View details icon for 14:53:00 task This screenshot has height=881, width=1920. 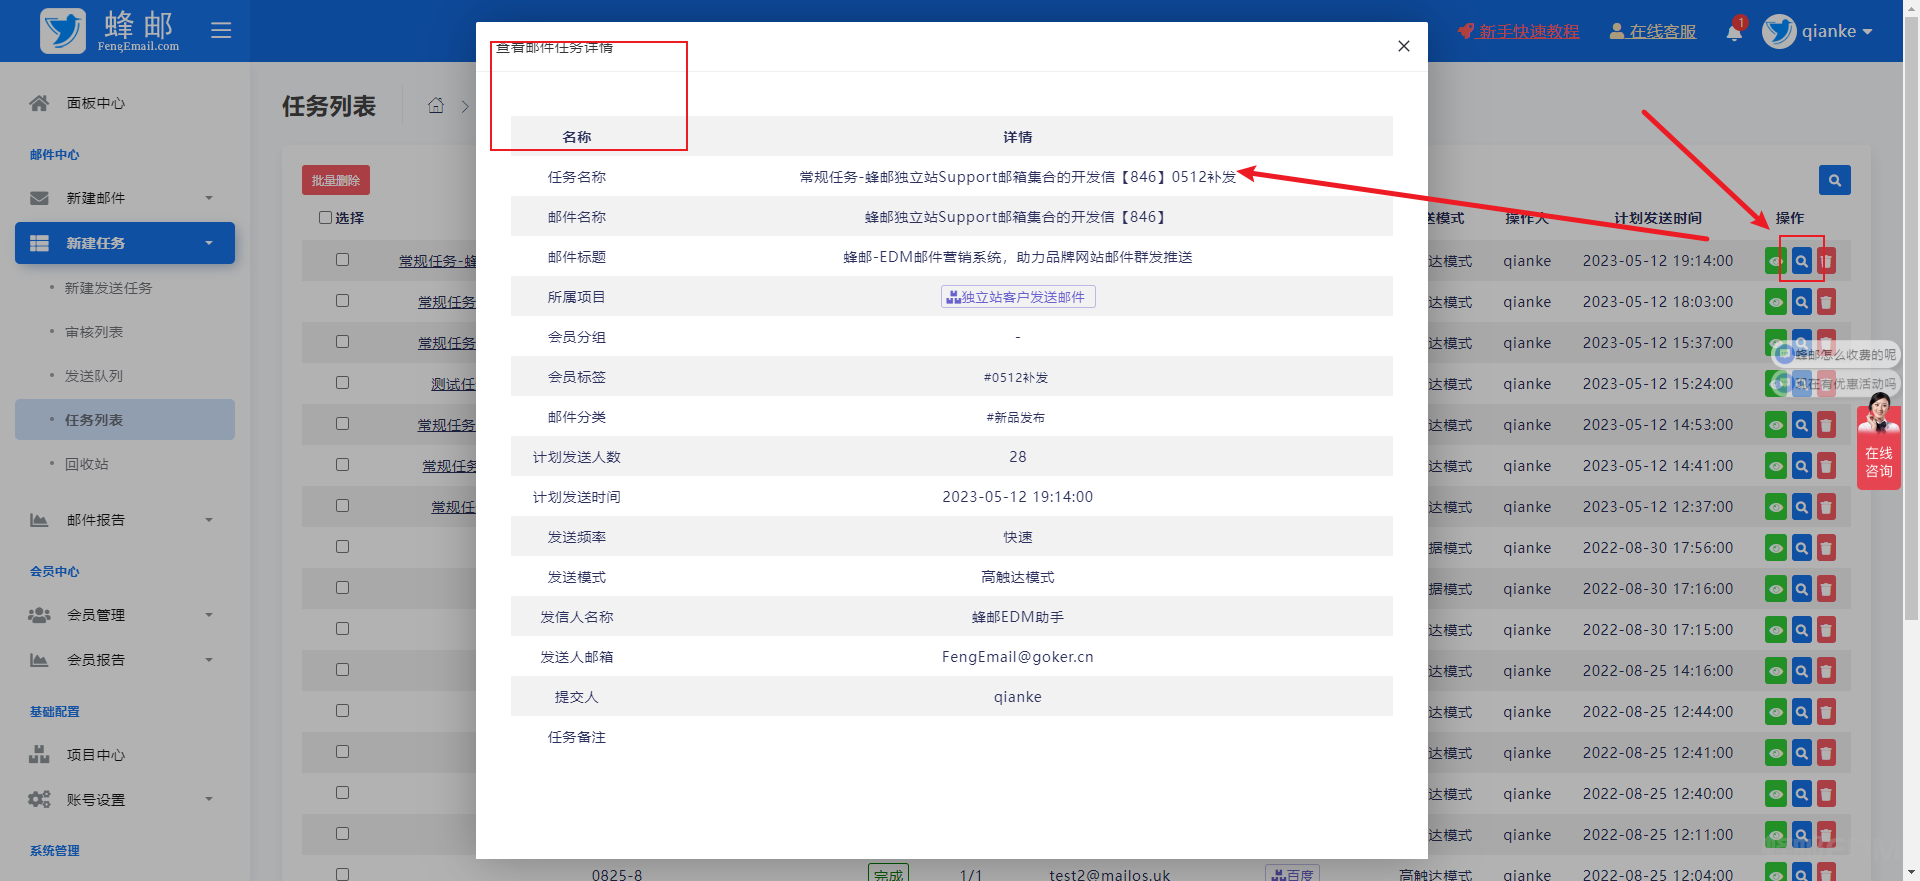(x=1801, y=425)
